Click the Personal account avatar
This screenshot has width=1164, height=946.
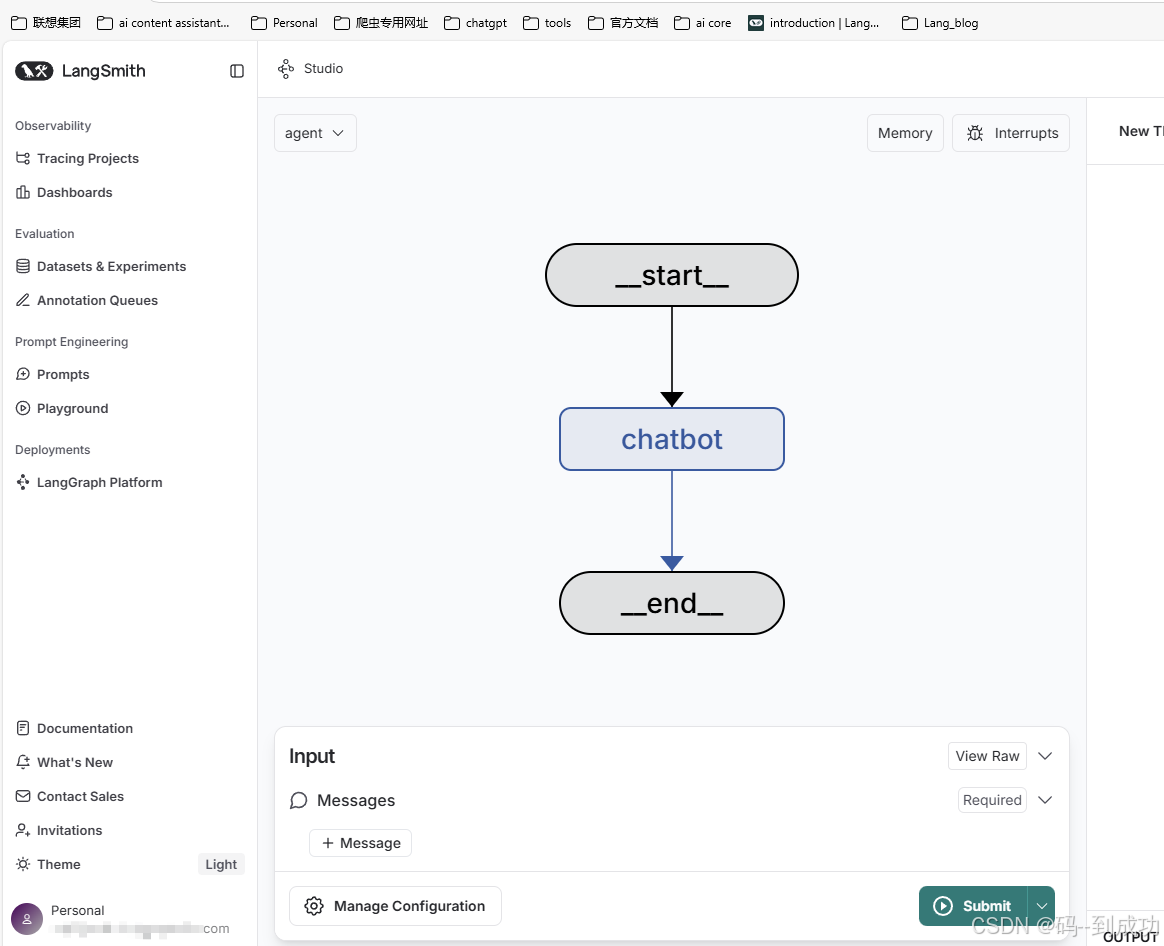27,919
